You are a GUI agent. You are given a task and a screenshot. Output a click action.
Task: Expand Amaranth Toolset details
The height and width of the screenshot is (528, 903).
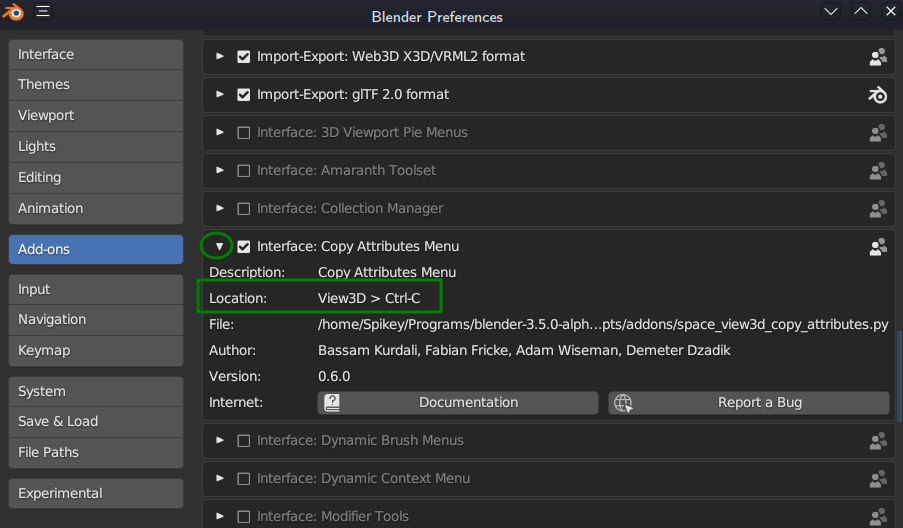click(219, 170)
